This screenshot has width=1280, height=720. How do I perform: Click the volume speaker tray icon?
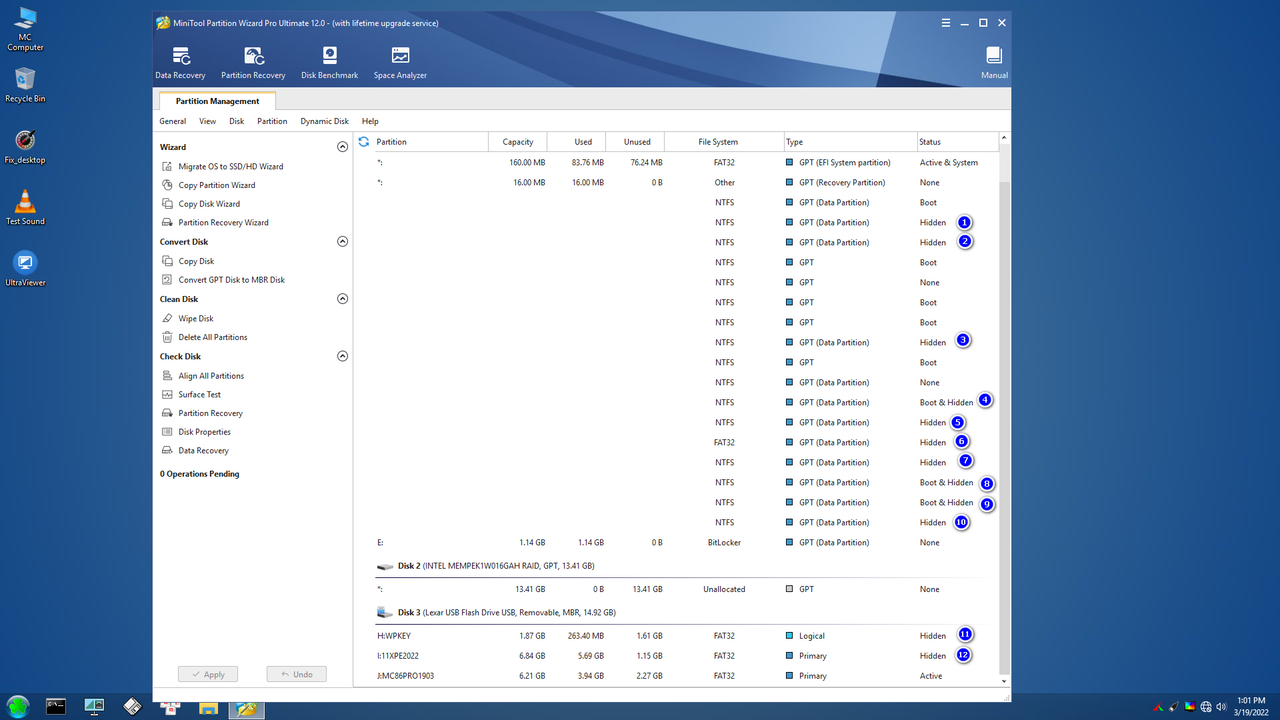click(1221, 707)
